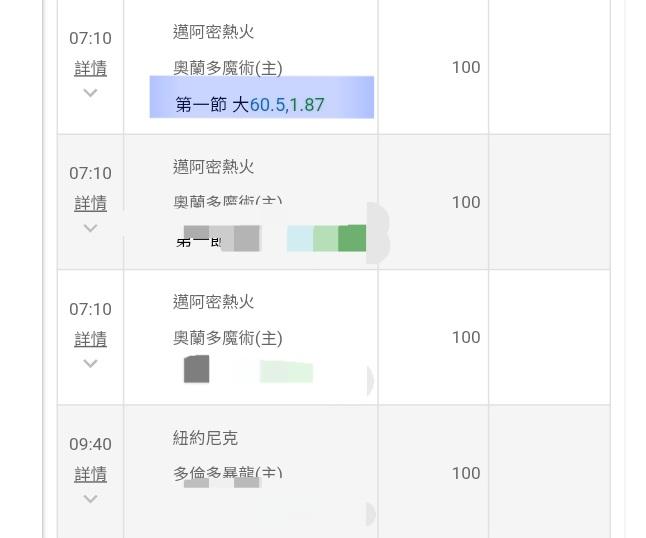Open 詳情 for the first 07:10 match
This screenshot has height=538, width=646.
click(90, 68)
